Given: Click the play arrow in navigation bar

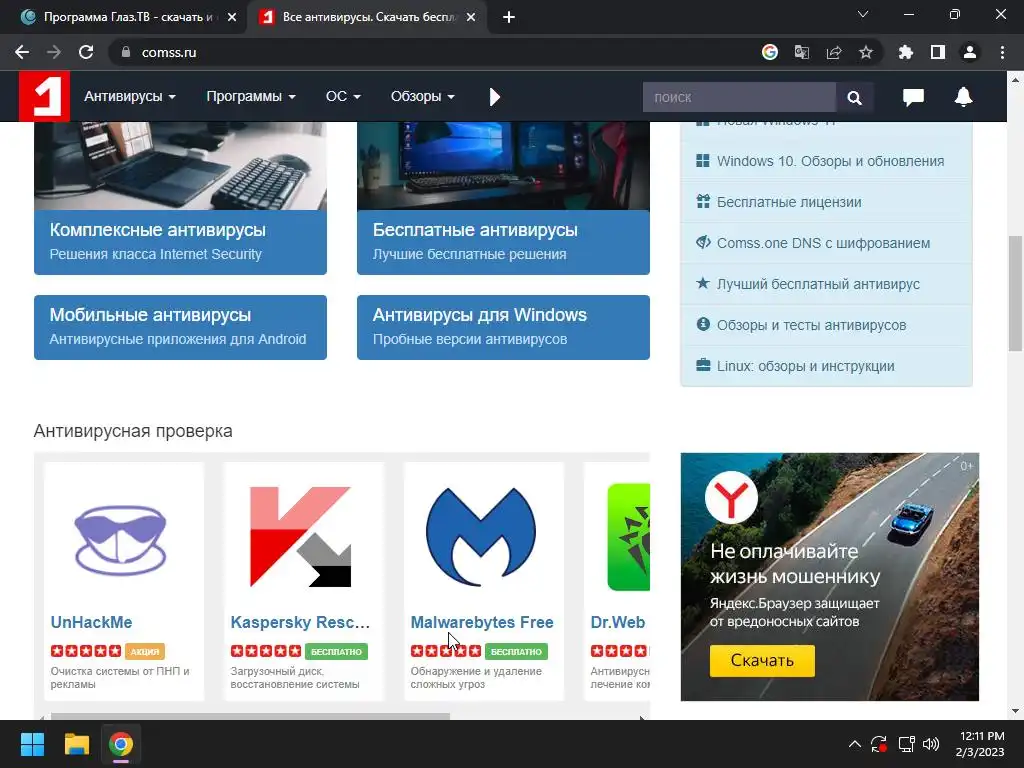Looking at the screenshot, I should [494, 97].
